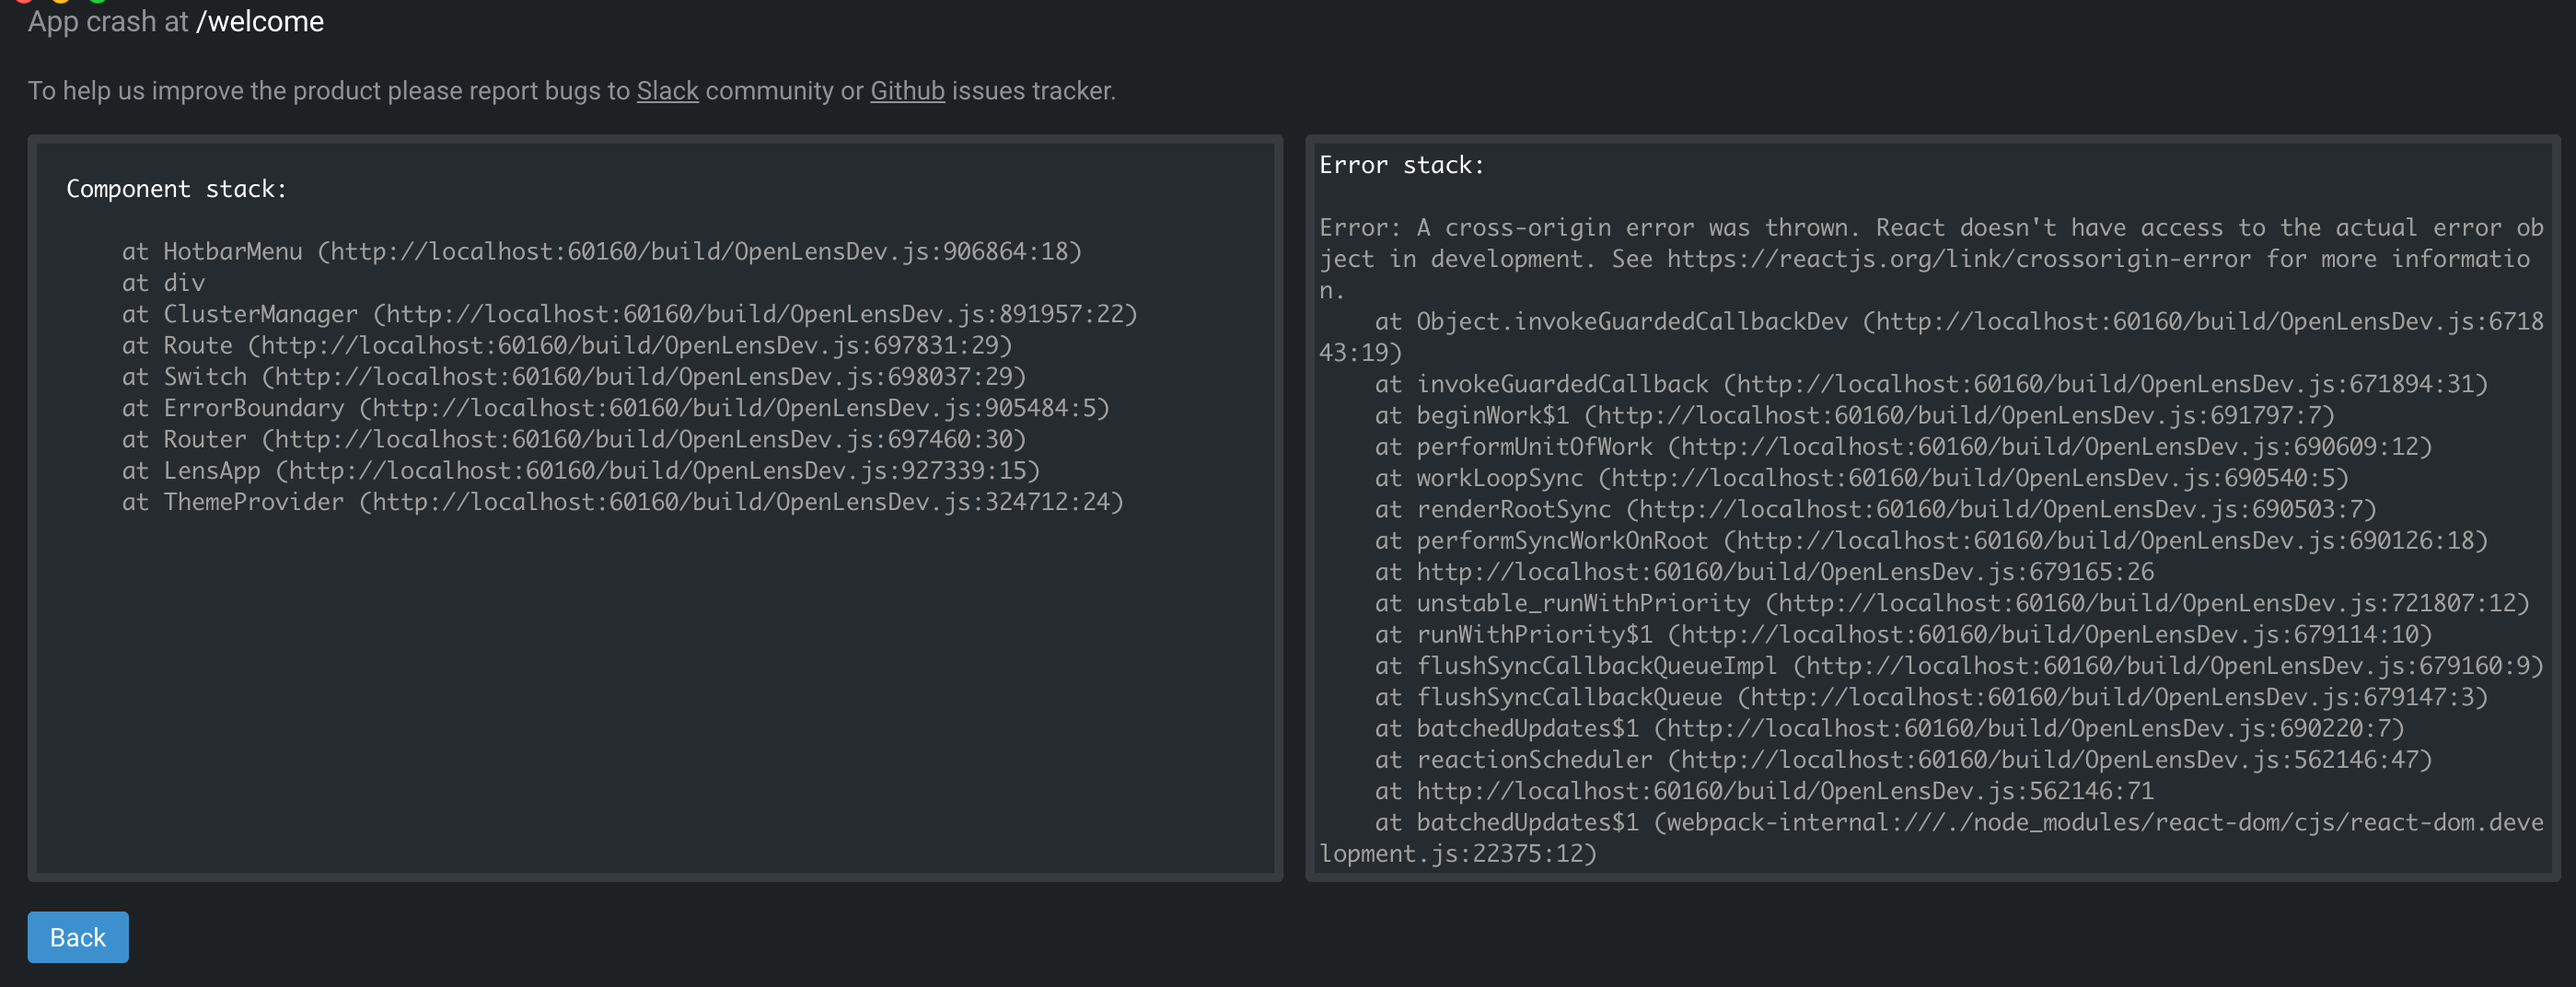This screenshot has height=987, width=2576.
Task: Click the 'at invokeGuardedCallback' line
Action: (1931, 384)
